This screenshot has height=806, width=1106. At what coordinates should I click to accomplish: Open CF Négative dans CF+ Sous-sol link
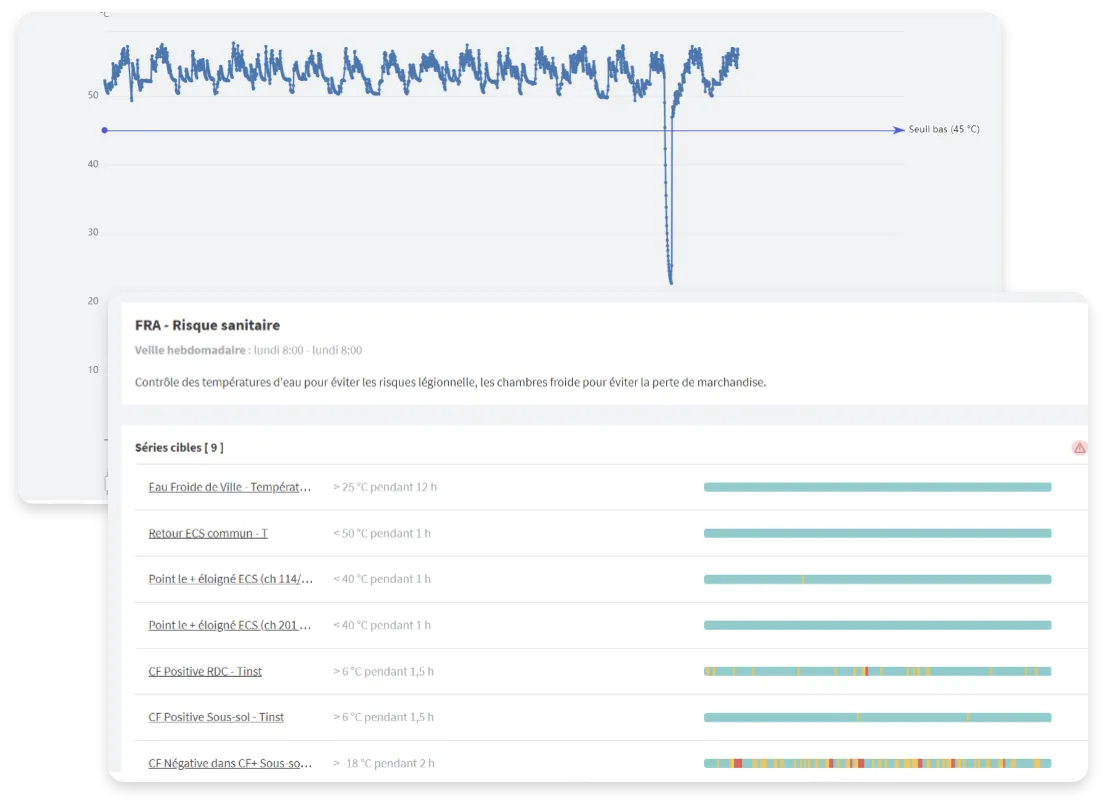click(230, 763)
